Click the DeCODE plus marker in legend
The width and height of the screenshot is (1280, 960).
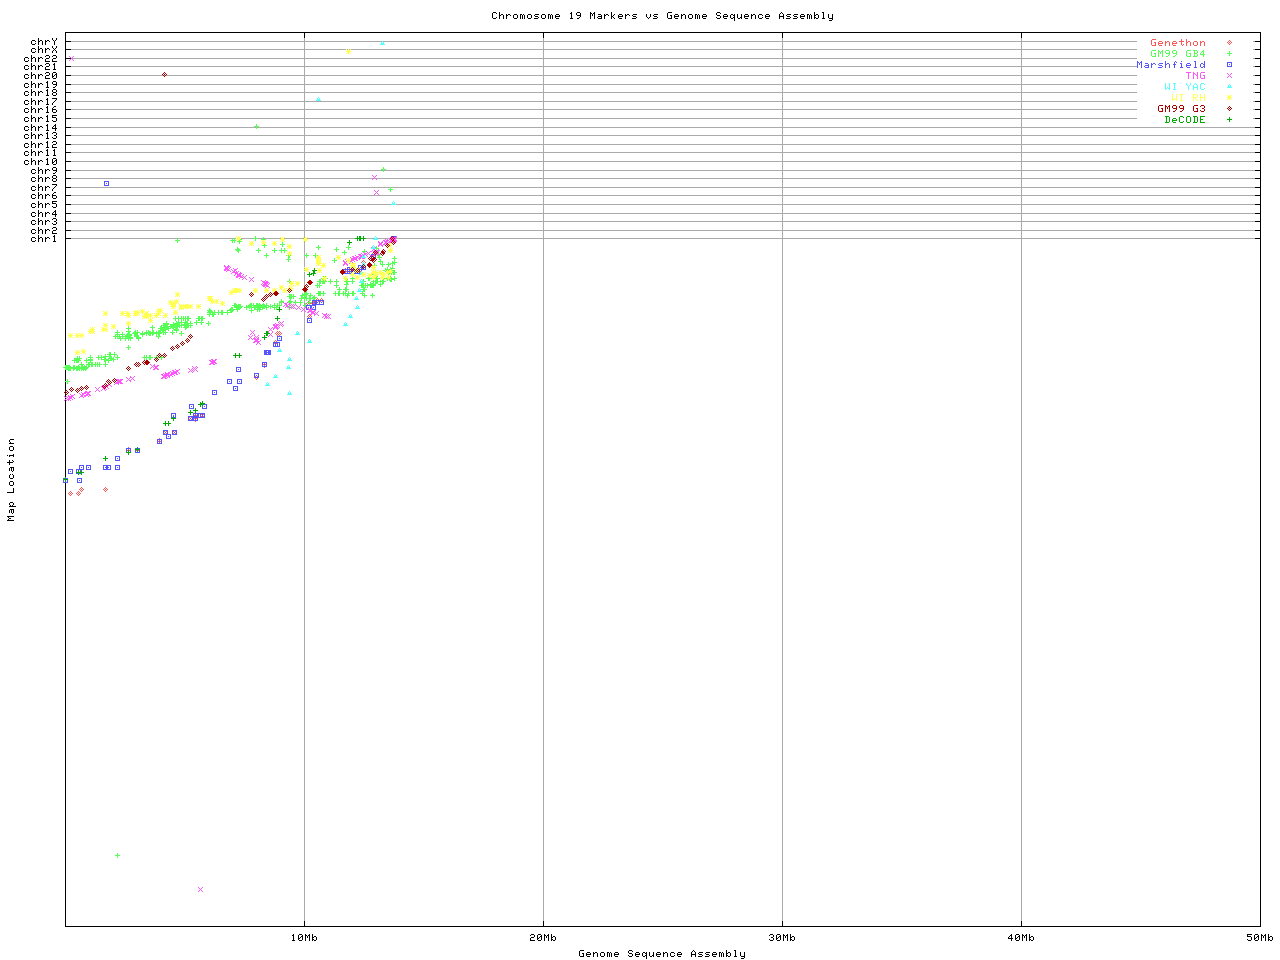[x=1229, y=120]
